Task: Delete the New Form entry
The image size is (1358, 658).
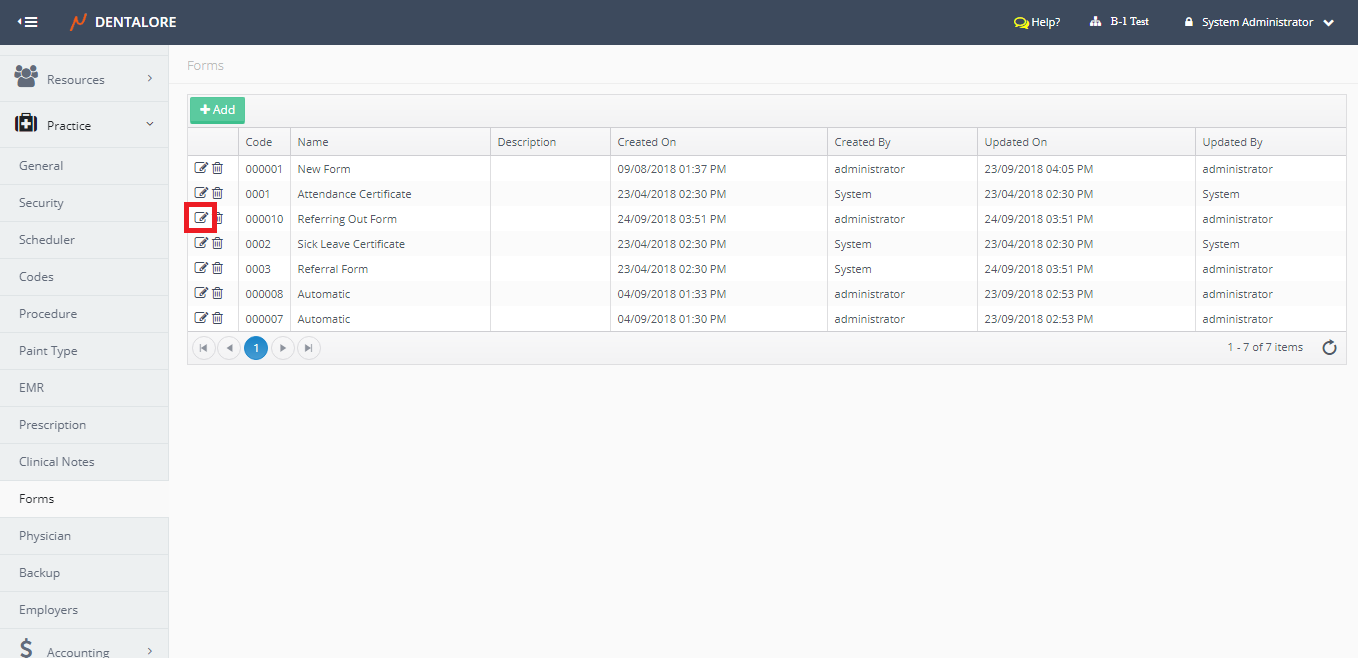Action: coord(217,168)
